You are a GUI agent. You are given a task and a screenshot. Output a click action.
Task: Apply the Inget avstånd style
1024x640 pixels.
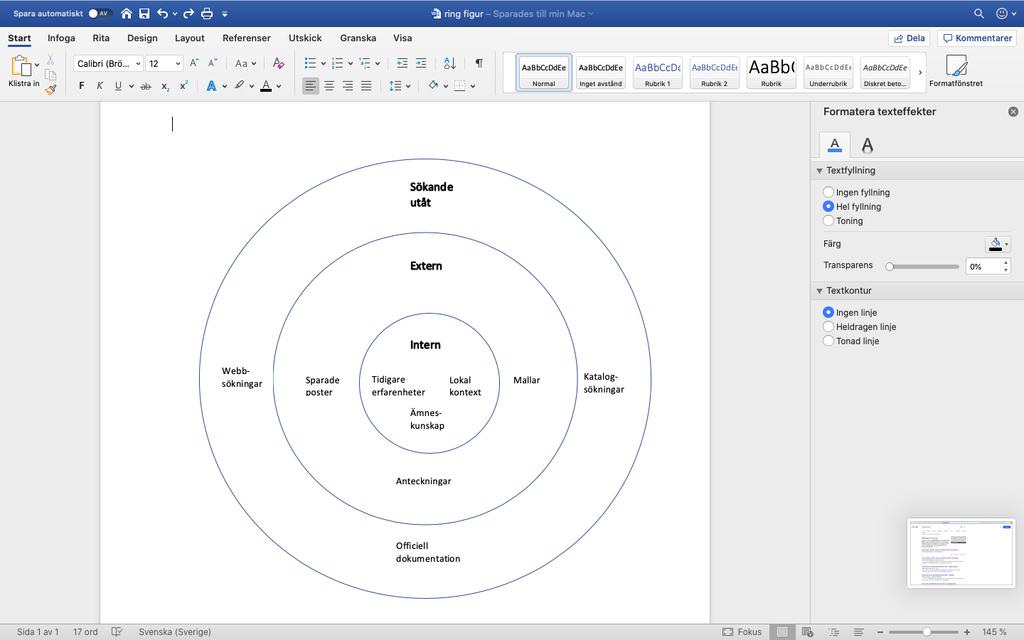click(x=600, y=72)
